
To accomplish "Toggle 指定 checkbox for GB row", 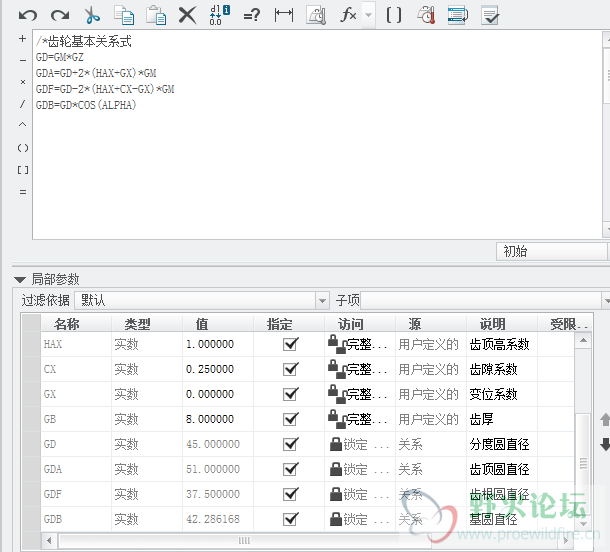I will tap(291, 419).
